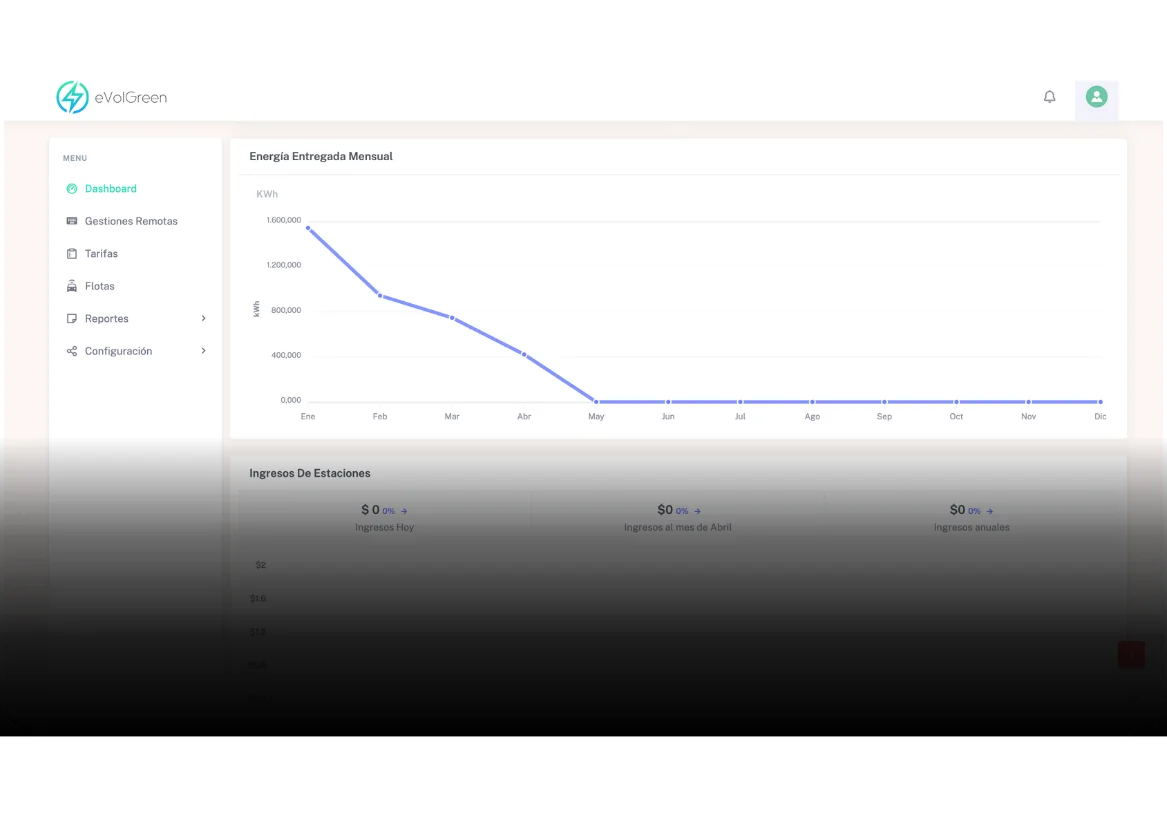Click the May data point on chart

pyautogui.click(x=596, y=402)
